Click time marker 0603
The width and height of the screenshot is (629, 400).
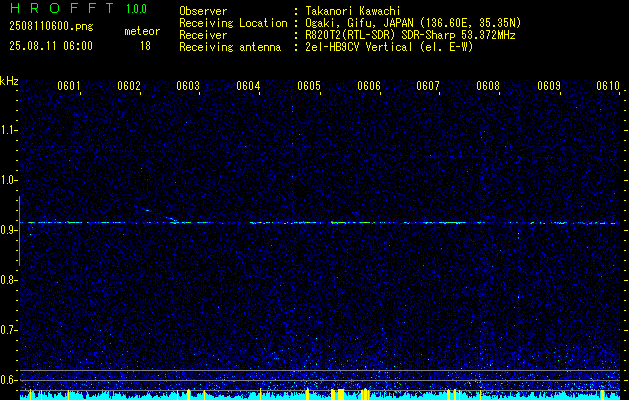click(x=188, y=86)
